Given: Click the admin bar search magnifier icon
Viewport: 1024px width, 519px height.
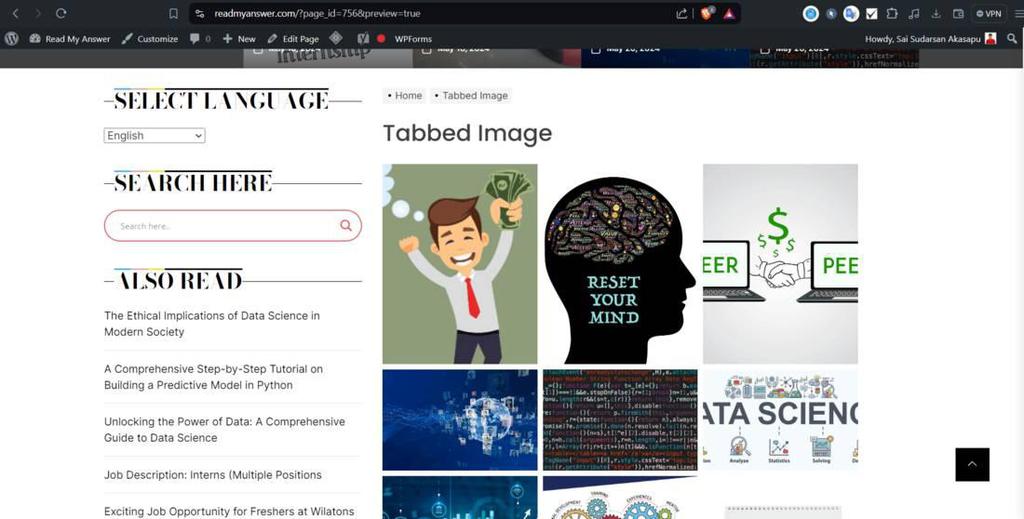Looking at the screenshot, I should pos(1012,39).
